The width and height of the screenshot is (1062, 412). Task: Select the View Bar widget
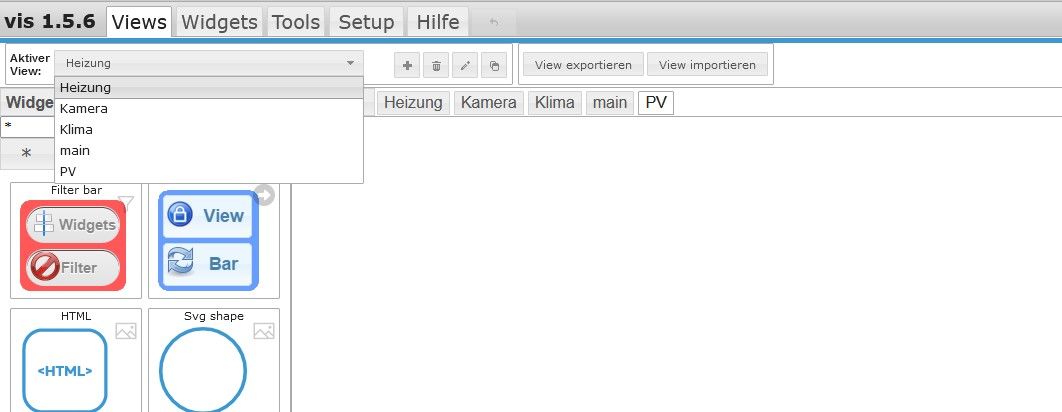pos(213,241)
